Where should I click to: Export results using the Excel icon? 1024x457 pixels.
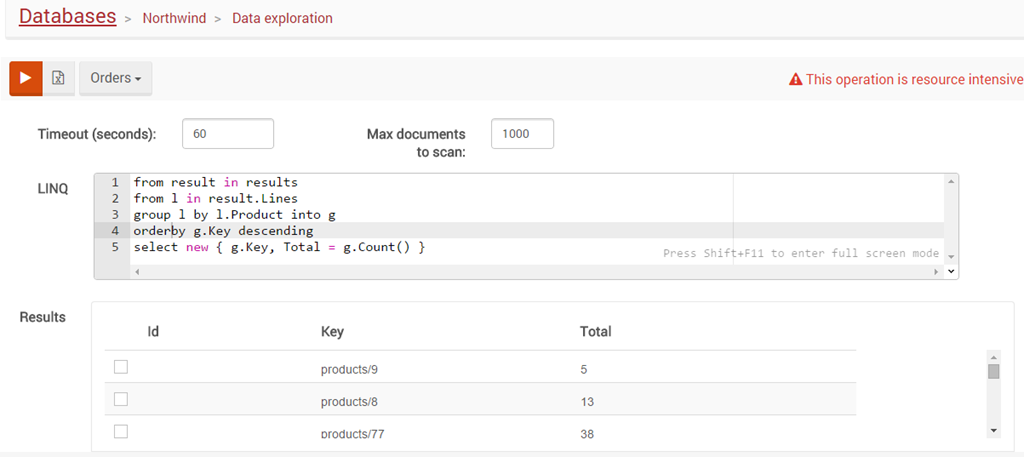point(59,78)
